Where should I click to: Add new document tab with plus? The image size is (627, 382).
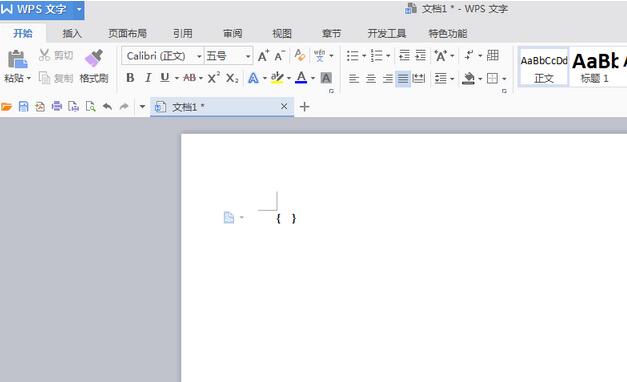pos(304,107)
